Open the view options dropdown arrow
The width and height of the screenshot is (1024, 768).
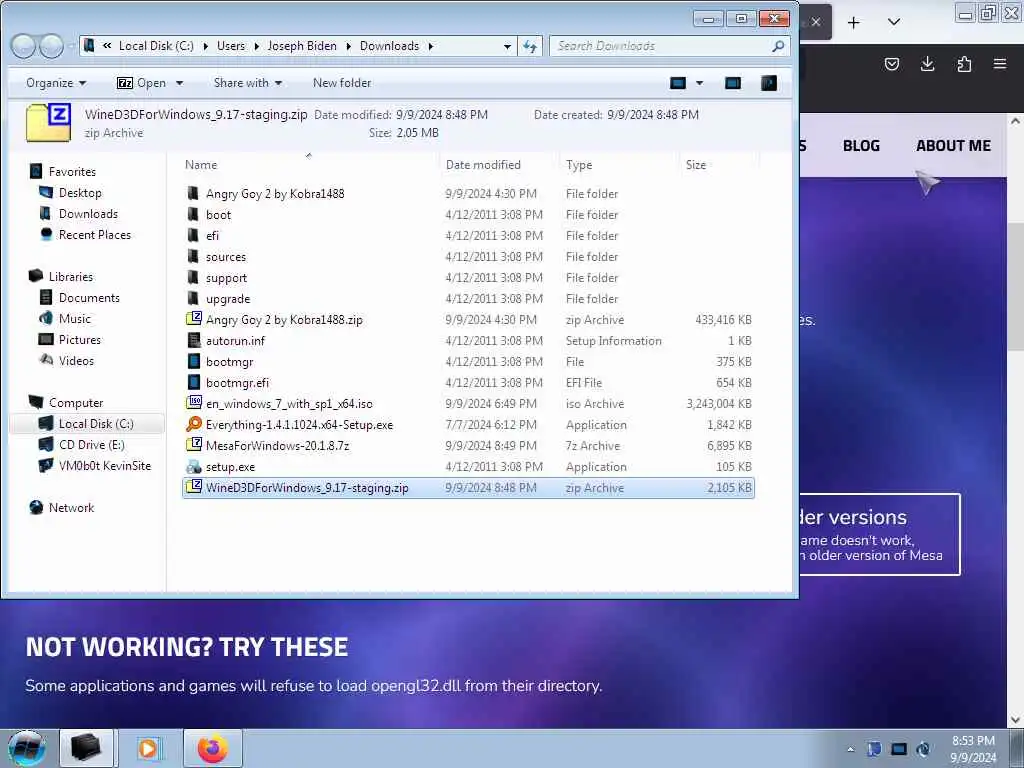point(699,83)
